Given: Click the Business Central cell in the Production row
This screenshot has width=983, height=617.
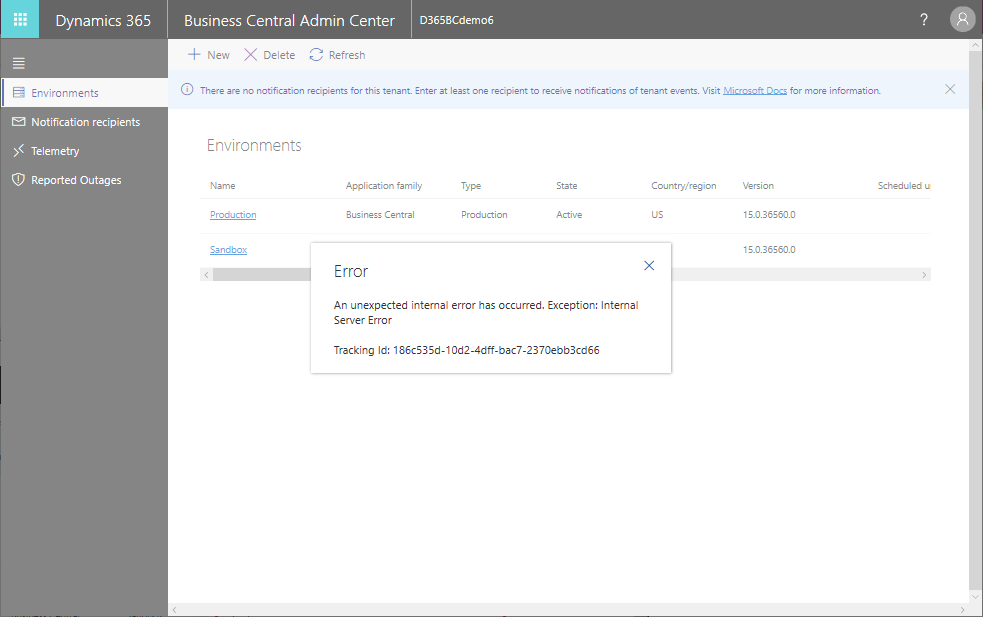Looking at the screenshot, I should pyautogui.click(x=380, y=214).
